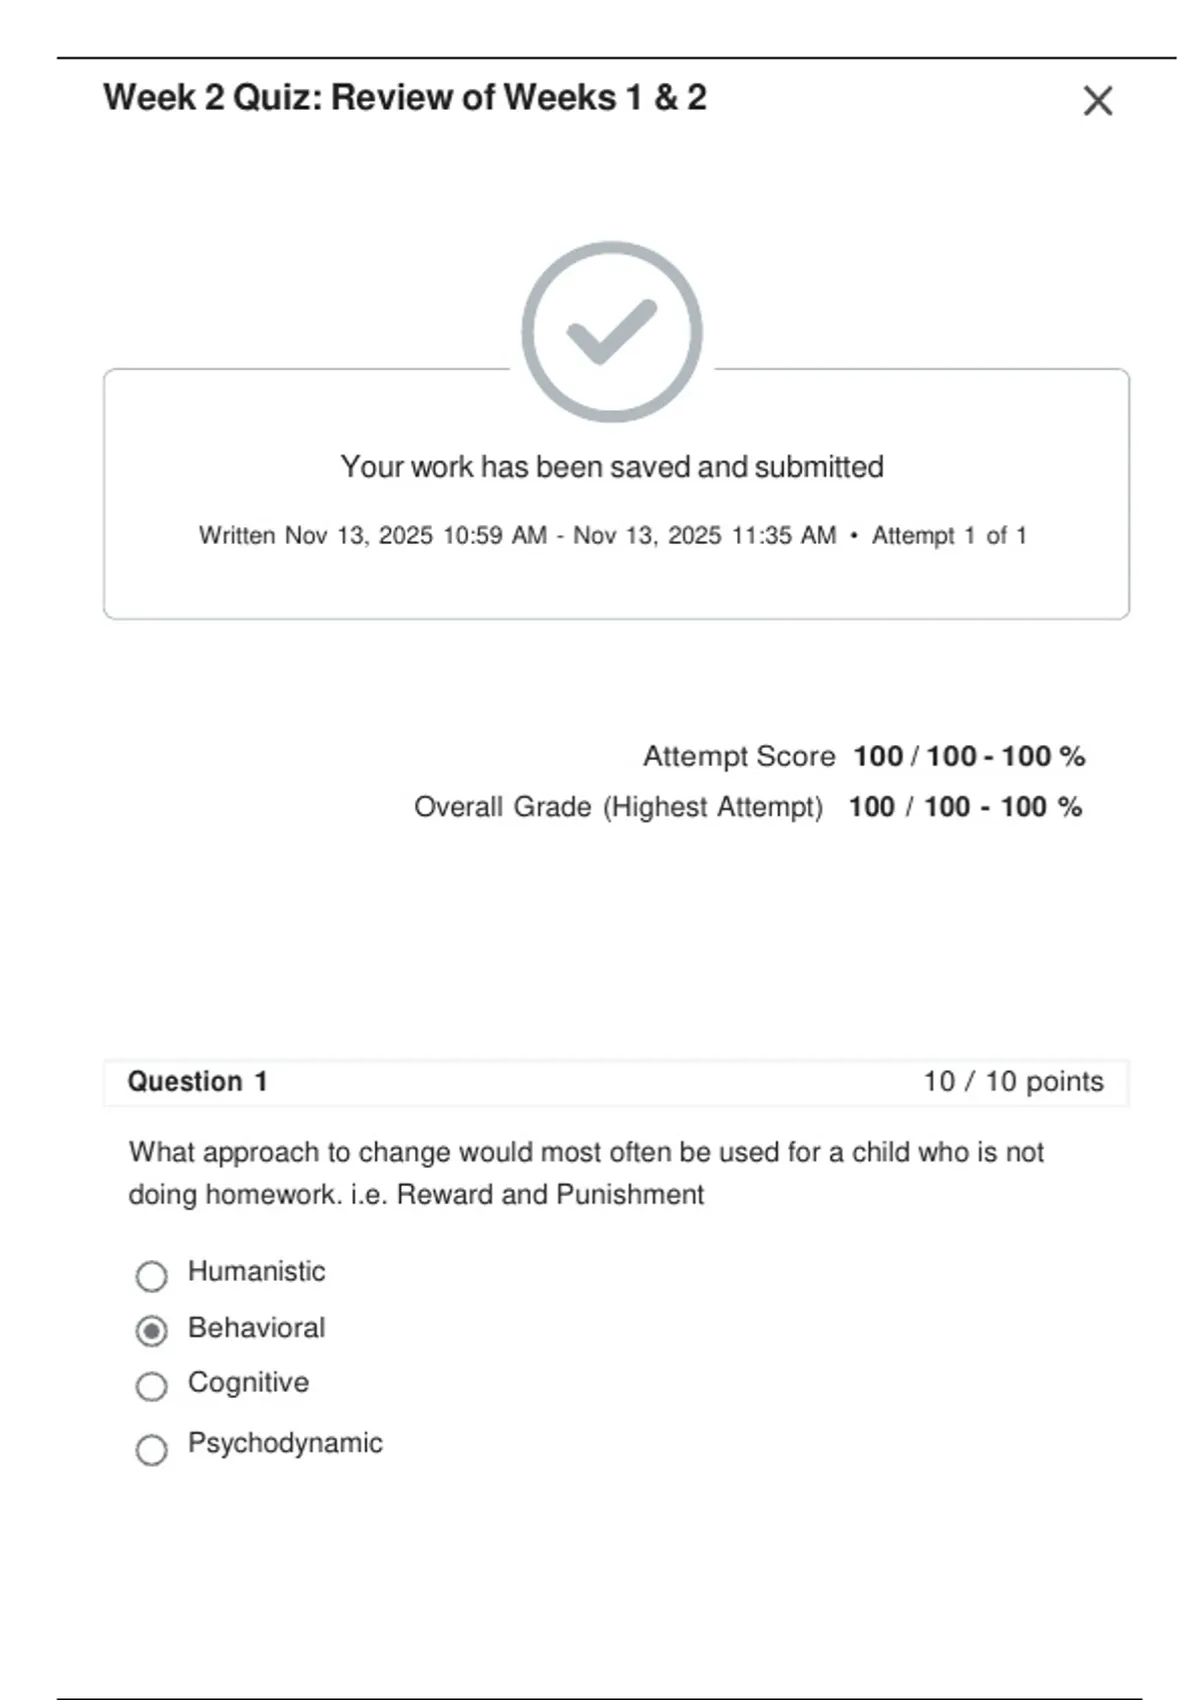1200x1700 pixels.
Task: Click the '10 / 10 points' score
Action: [1013, 1082]
